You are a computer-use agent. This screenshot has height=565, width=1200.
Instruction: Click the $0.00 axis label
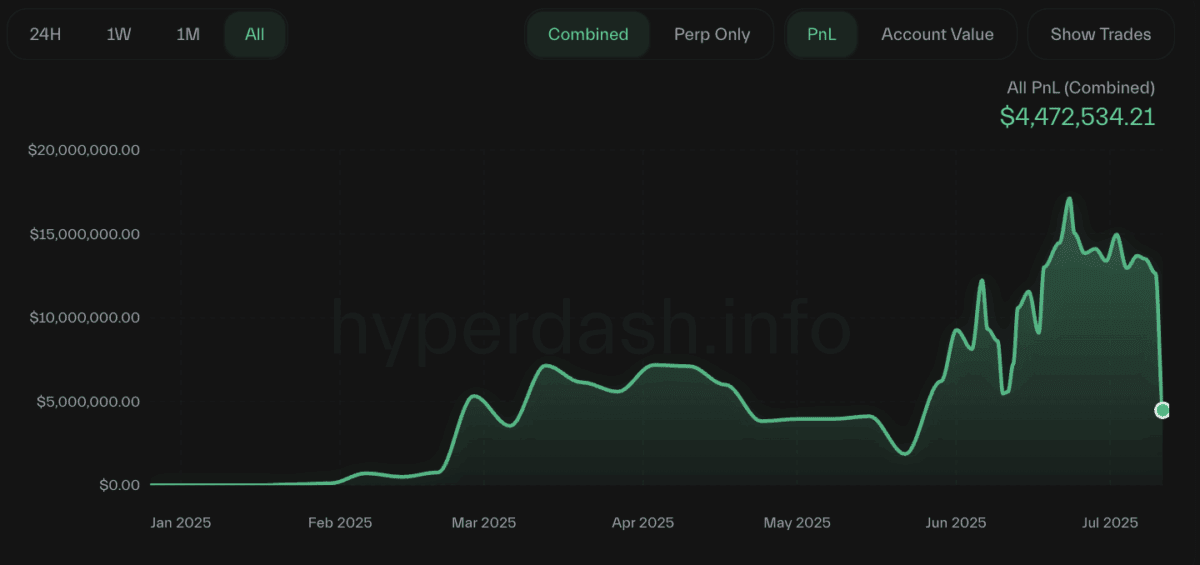click(118, 485)
